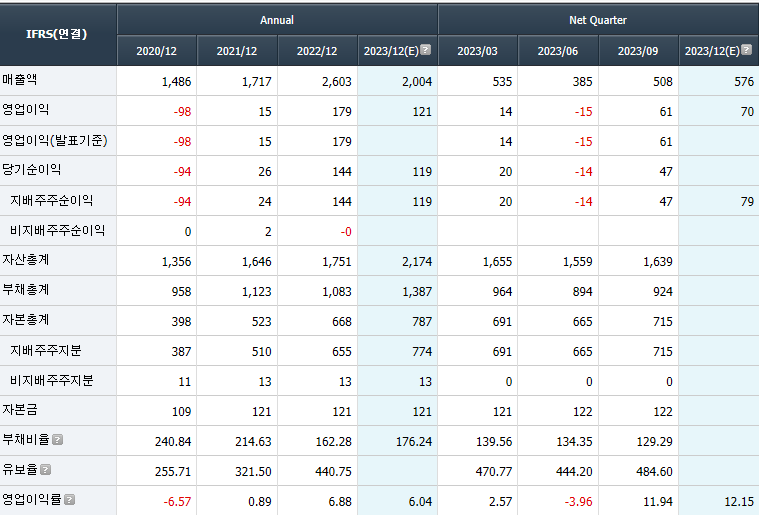The width and height of the screenshot is (762, 515).
Task: Click the 매출액 value 1,717
Action: pyautogui.click(x=257, y=82)
